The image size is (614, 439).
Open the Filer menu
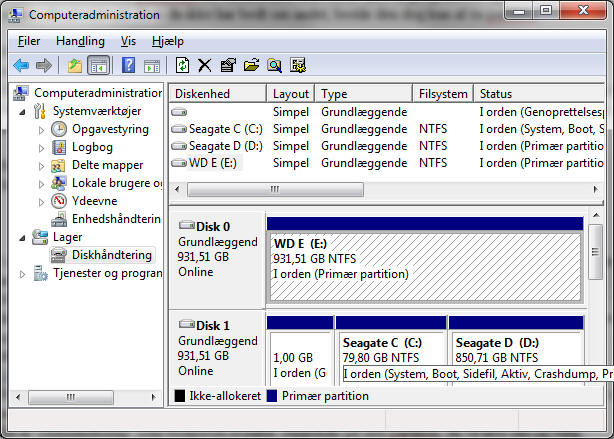click(x=29, y=41)
